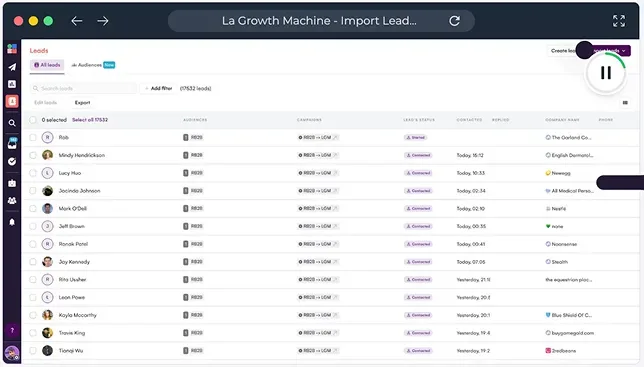This screenshot has width=644, height=367.
Task: Click the Blue Shield company logo icon
Action: click(x=548, y=315)
